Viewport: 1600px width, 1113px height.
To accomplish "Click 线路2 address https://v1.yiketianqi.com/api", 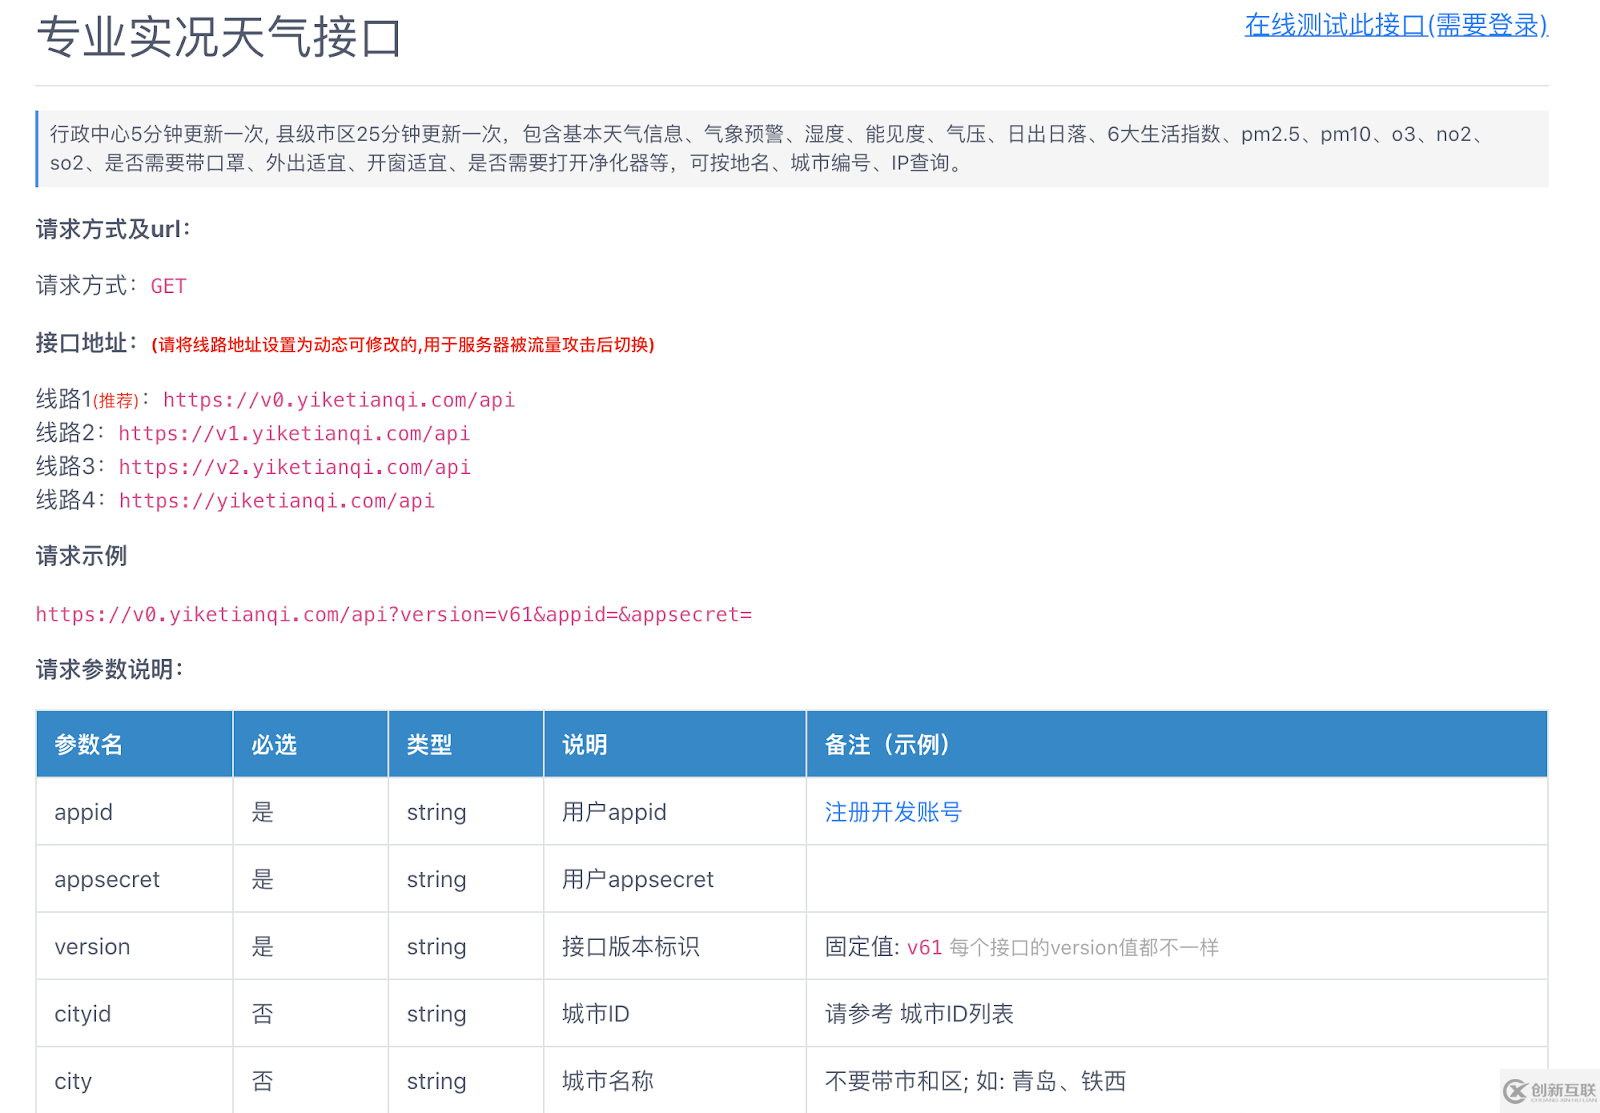I will pos(294,433).
